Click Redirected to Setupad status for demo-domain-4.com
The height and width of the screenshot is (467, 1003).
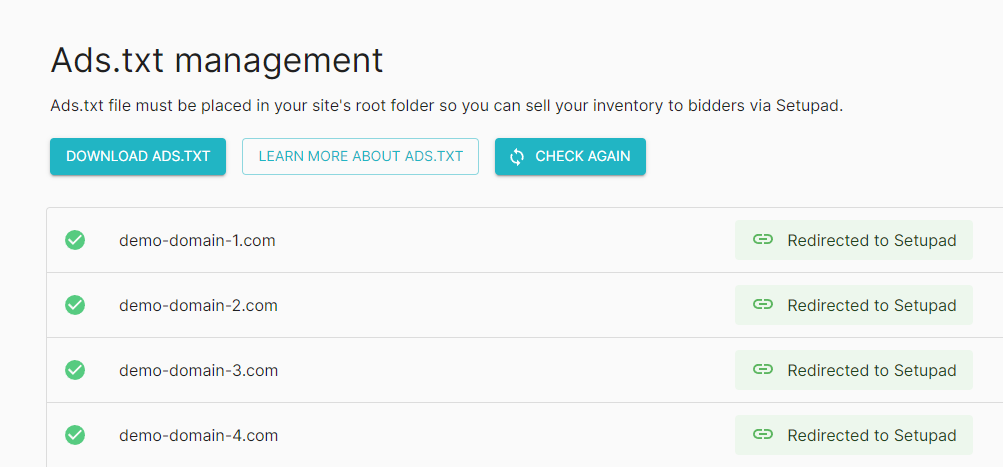pos(854,435)
